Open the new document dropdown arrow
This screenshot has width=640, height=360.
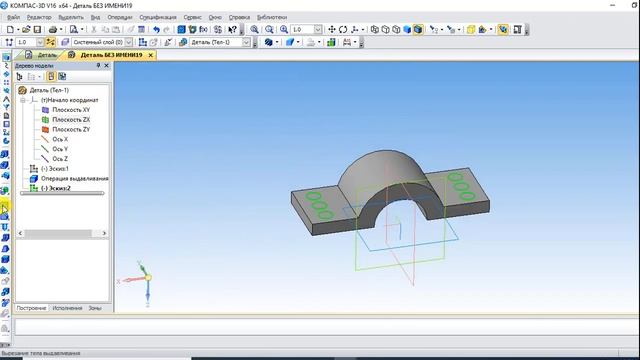[18, 29]
